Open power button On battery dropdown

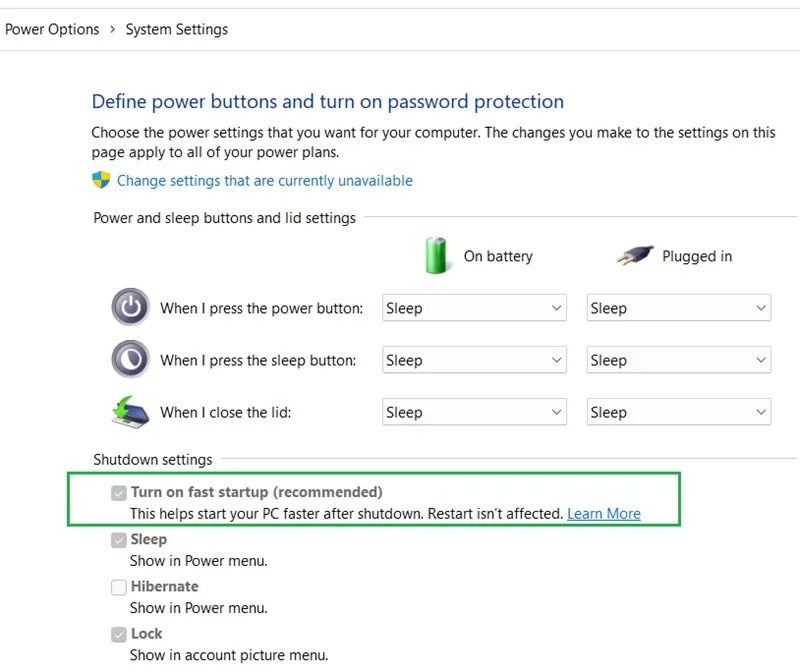tap(474, 308)
